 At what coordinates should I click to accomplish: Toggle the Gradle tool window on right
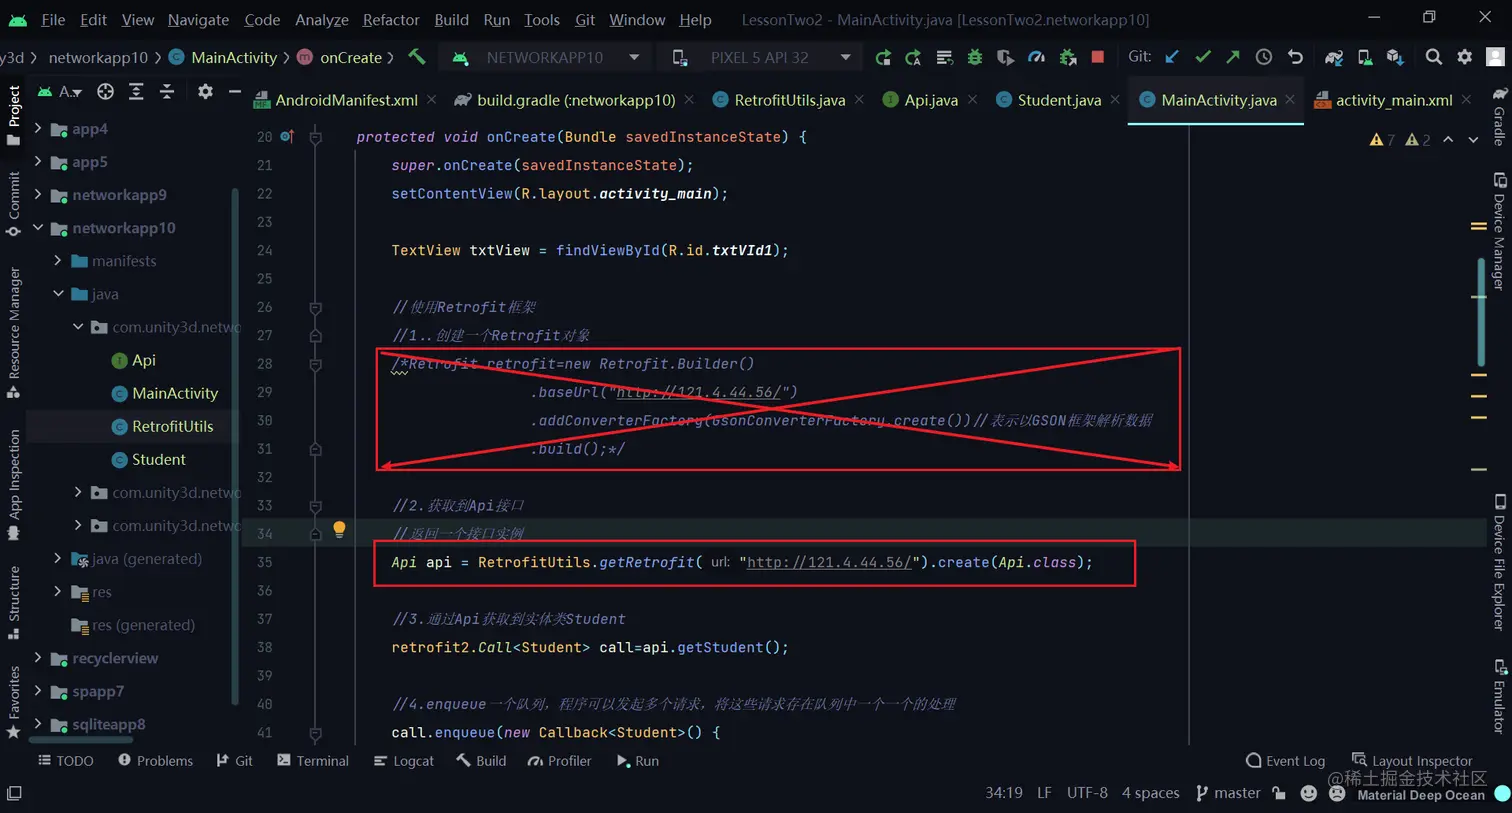point(1499,116)
